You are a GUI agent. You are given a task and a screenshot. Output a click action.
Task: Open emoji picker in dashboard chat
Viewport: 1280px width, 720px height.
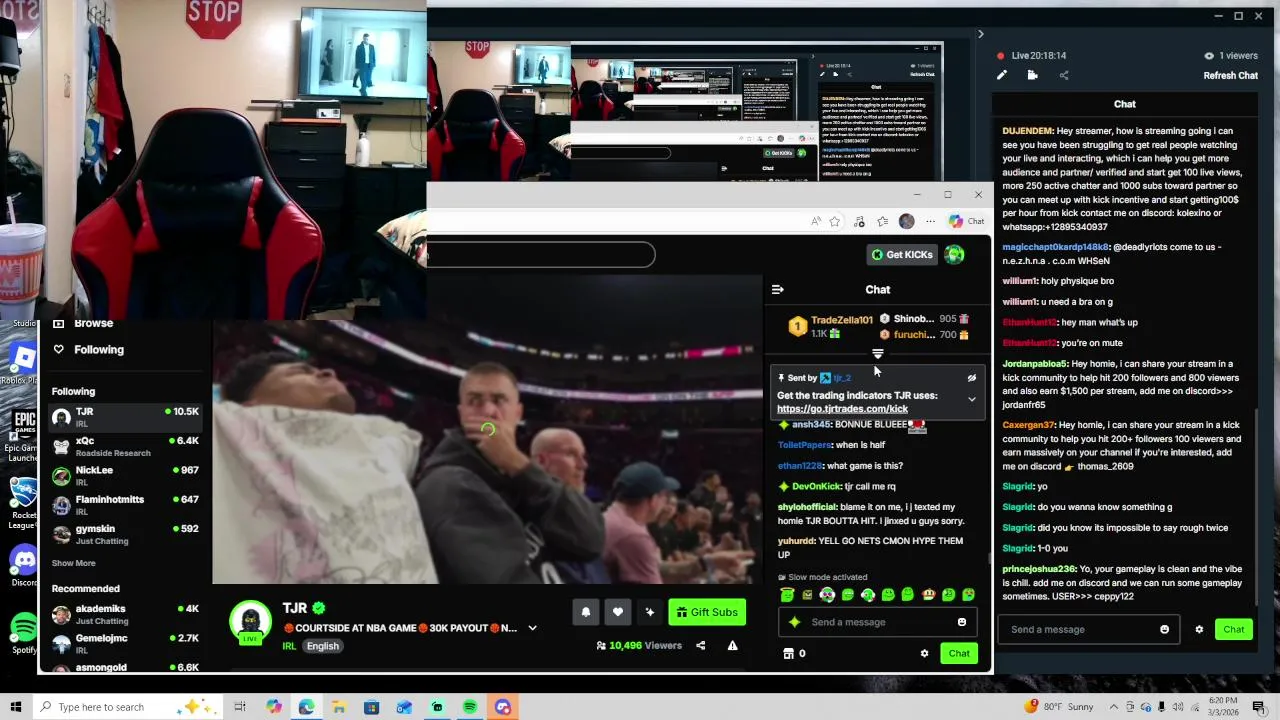[1164, 630]
